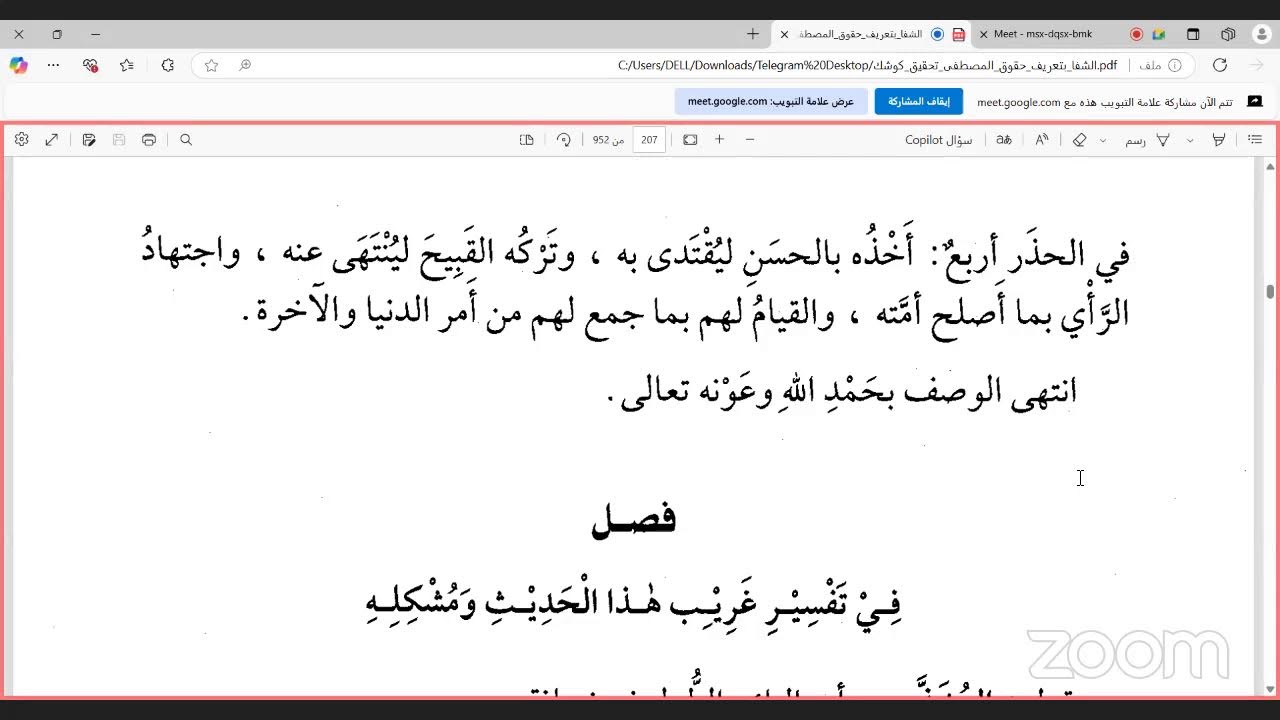The image size is (1280, 720).
Task: Zoom in with the plus icon
Action: (x=719, y=140)
